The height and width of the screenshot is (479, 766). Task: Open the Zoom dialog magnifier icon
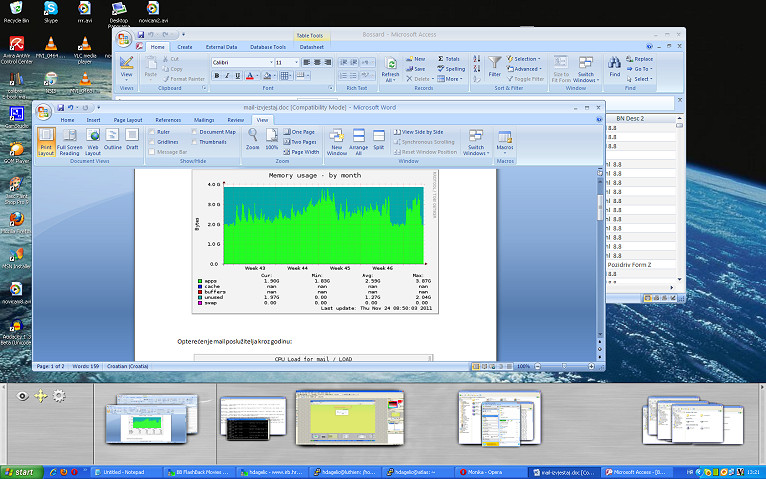tap(253, 136)
